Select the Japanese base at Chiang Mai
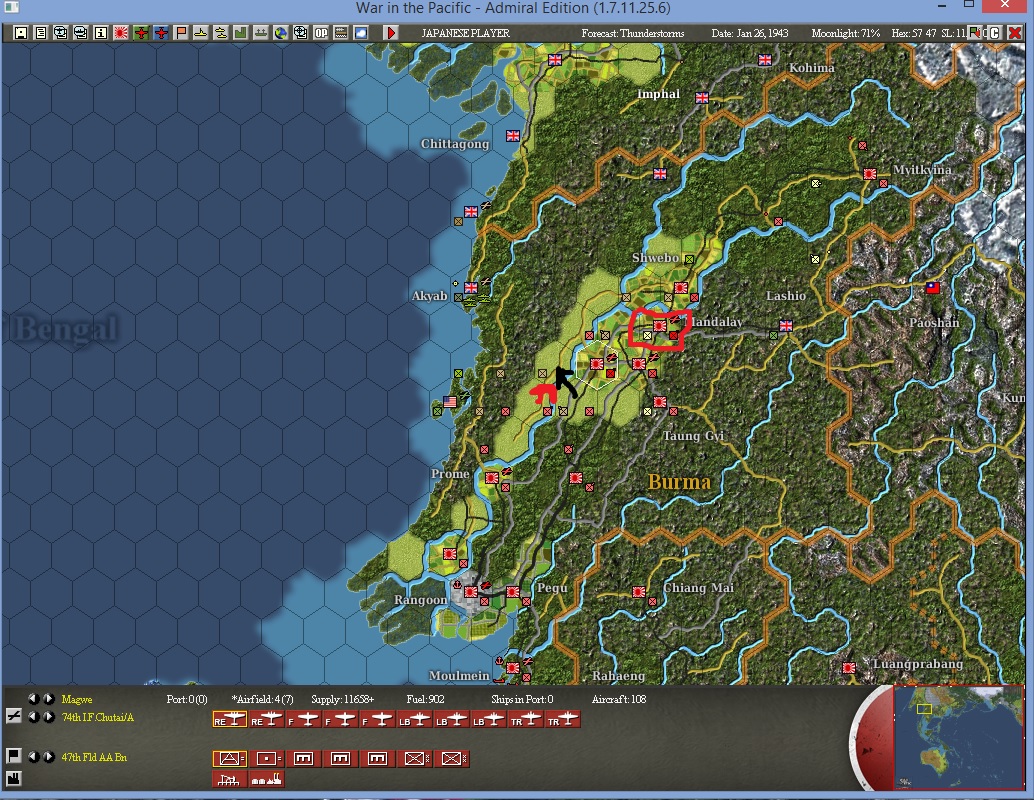1034x800 pixels. tap(638, 592)
